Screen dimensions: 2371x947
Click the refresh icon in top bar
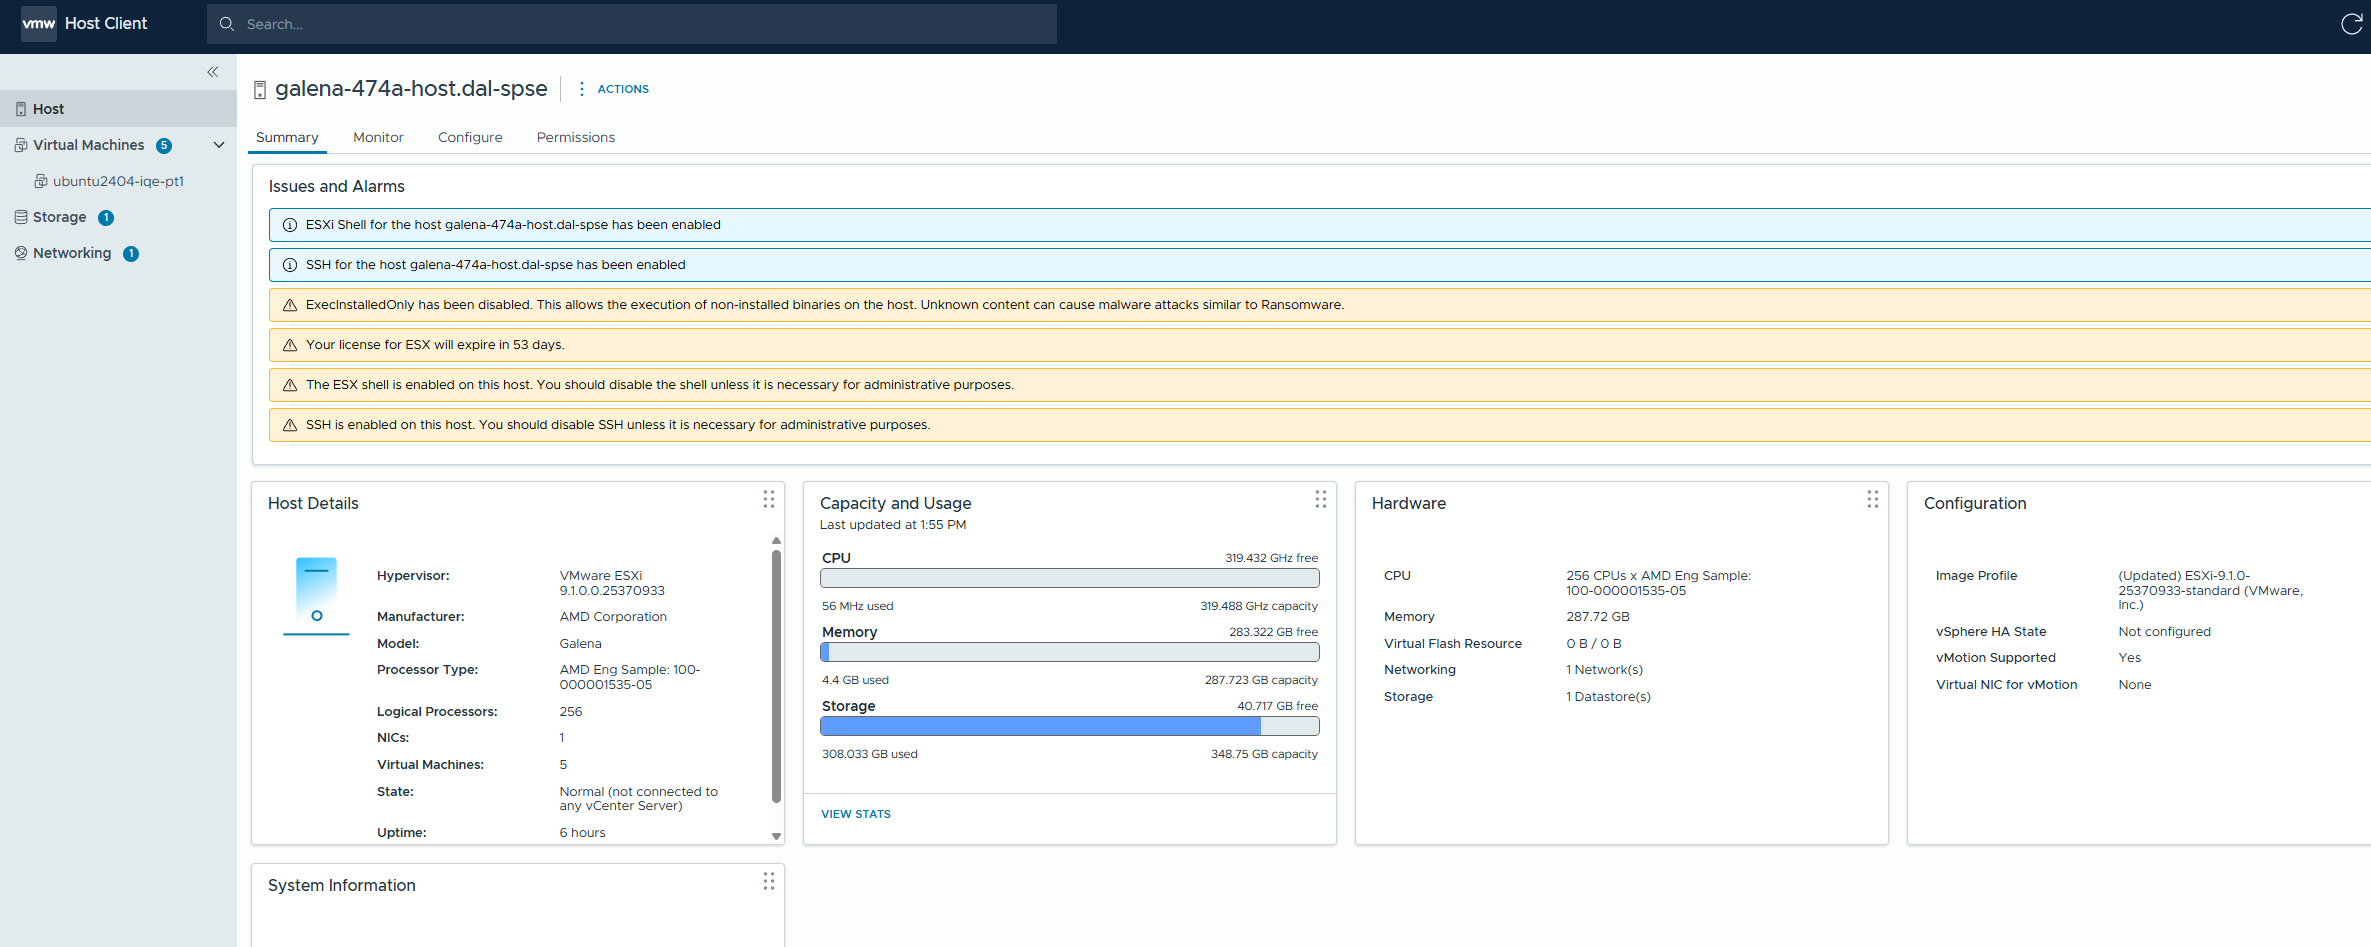tap(2351, 24)
